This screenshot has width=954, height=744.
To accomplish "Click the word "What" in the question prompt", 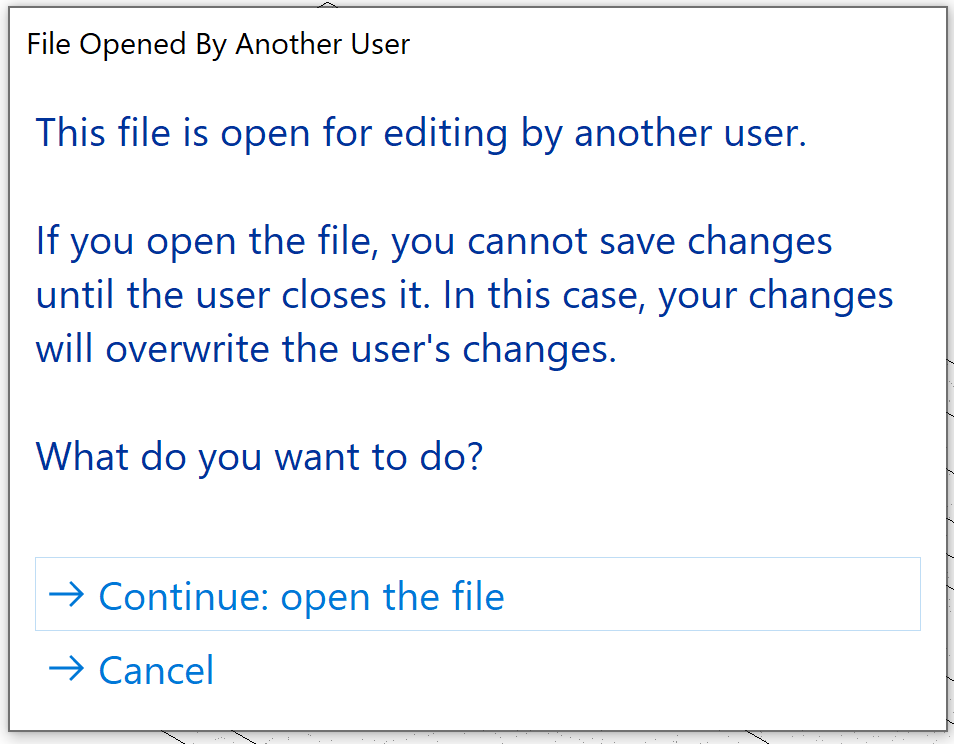I will click(x=83, y=457).
